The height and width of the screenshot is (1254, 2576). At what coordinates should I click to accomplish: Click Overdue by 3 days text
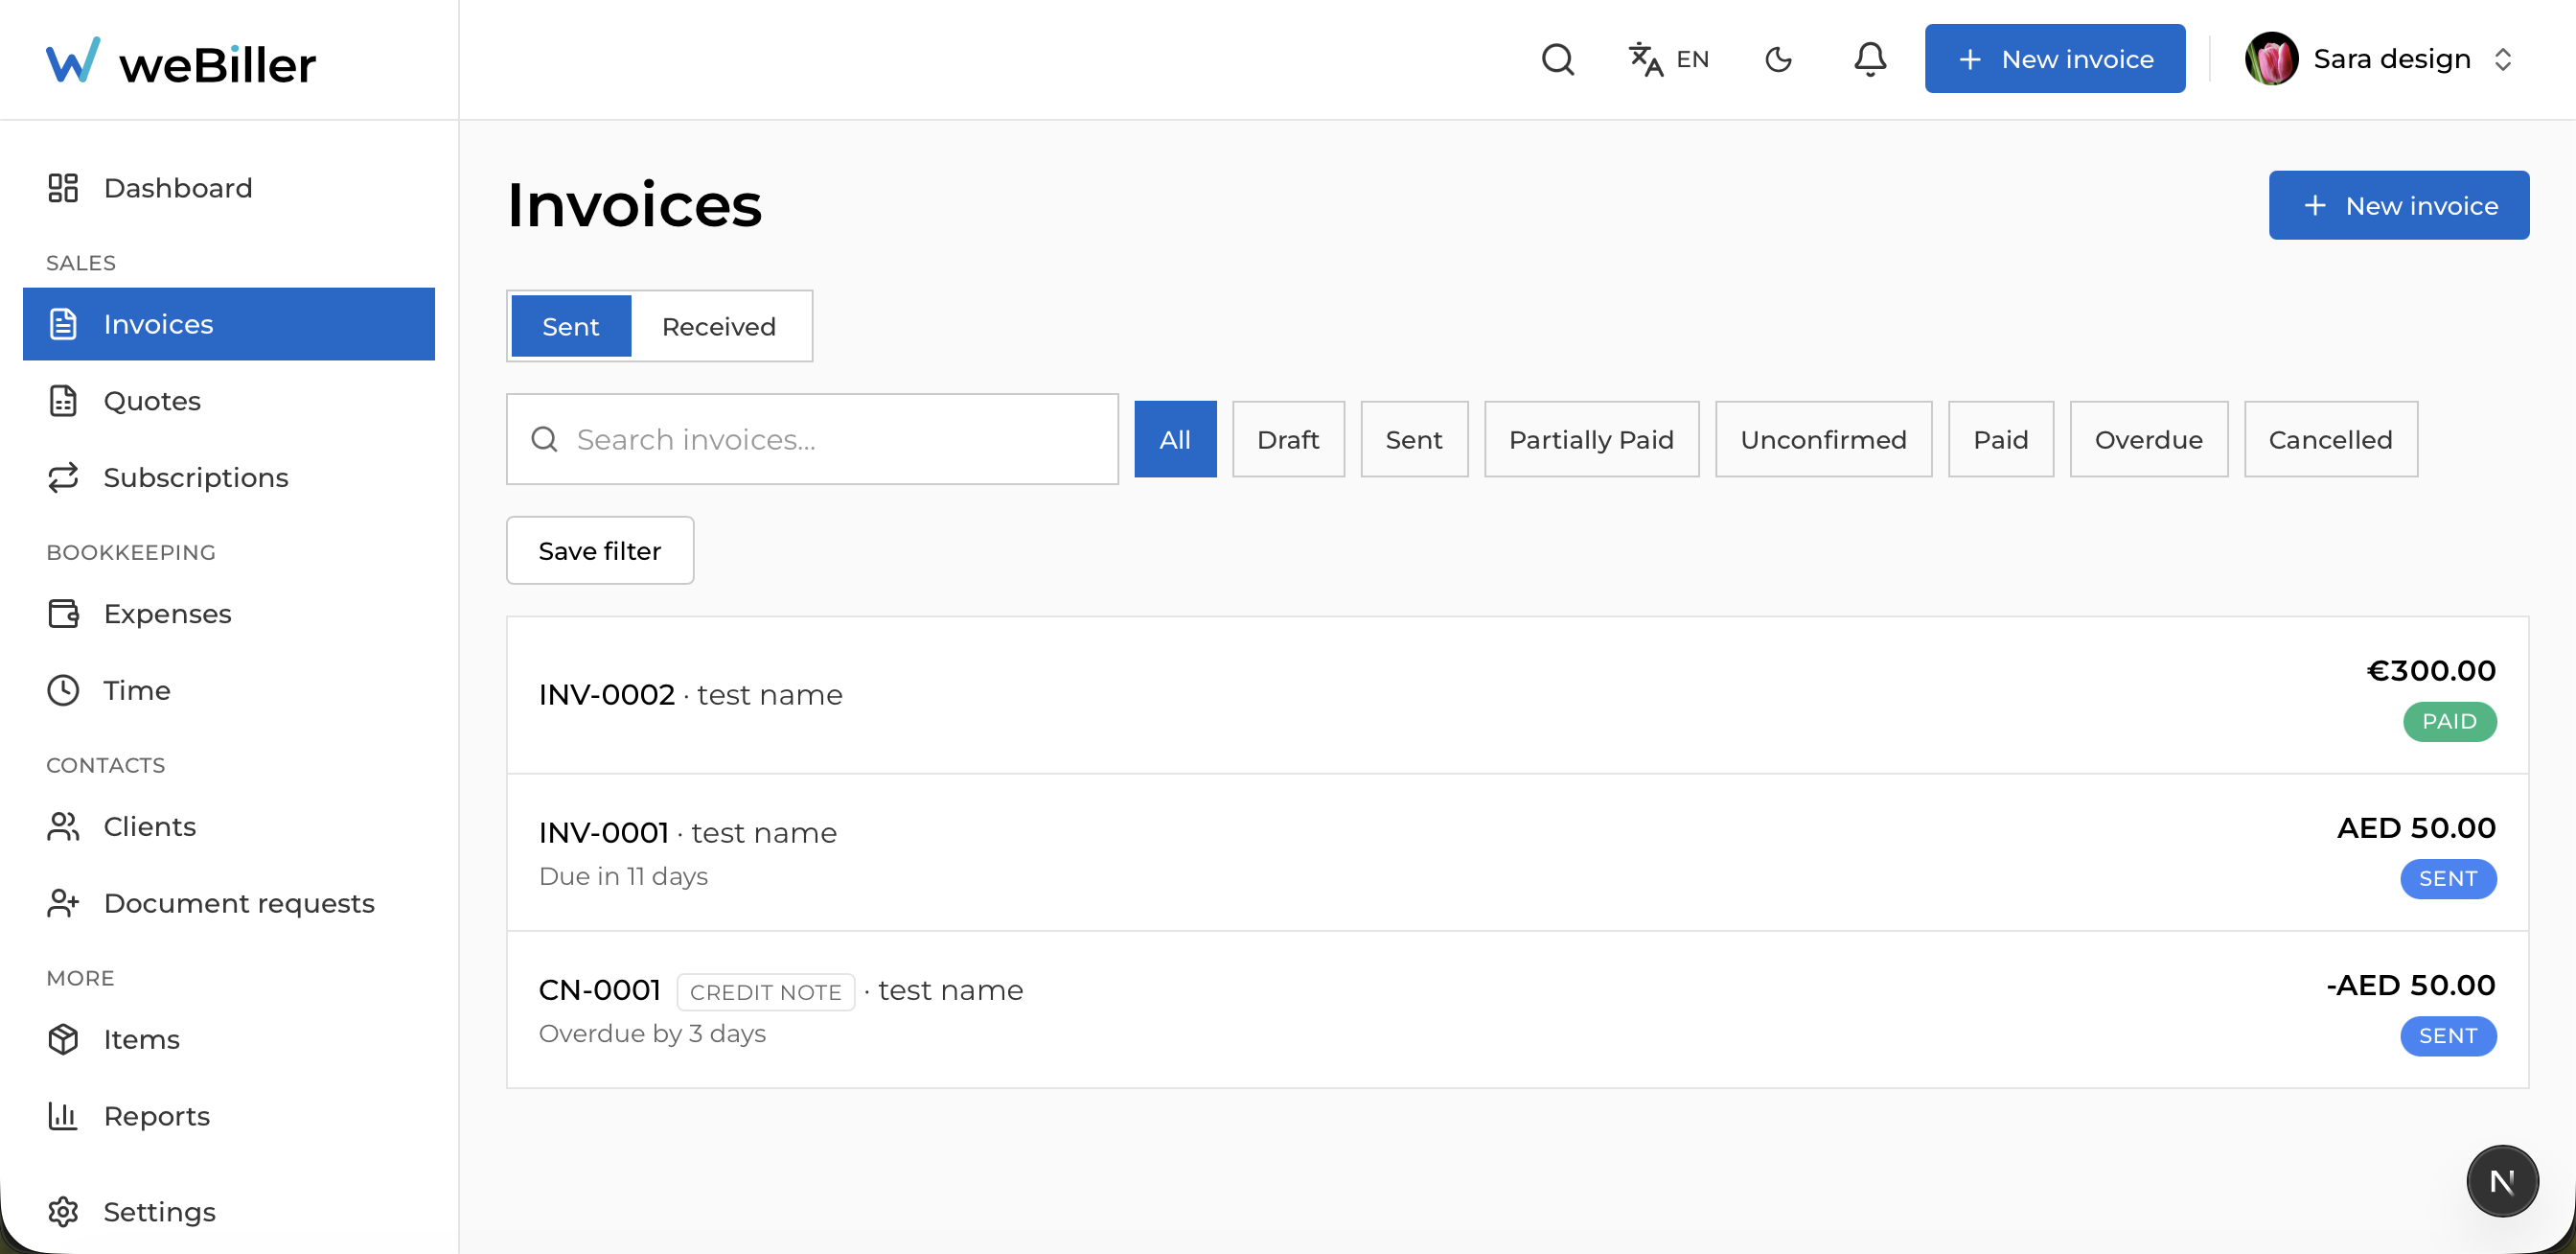(652, 1033)
